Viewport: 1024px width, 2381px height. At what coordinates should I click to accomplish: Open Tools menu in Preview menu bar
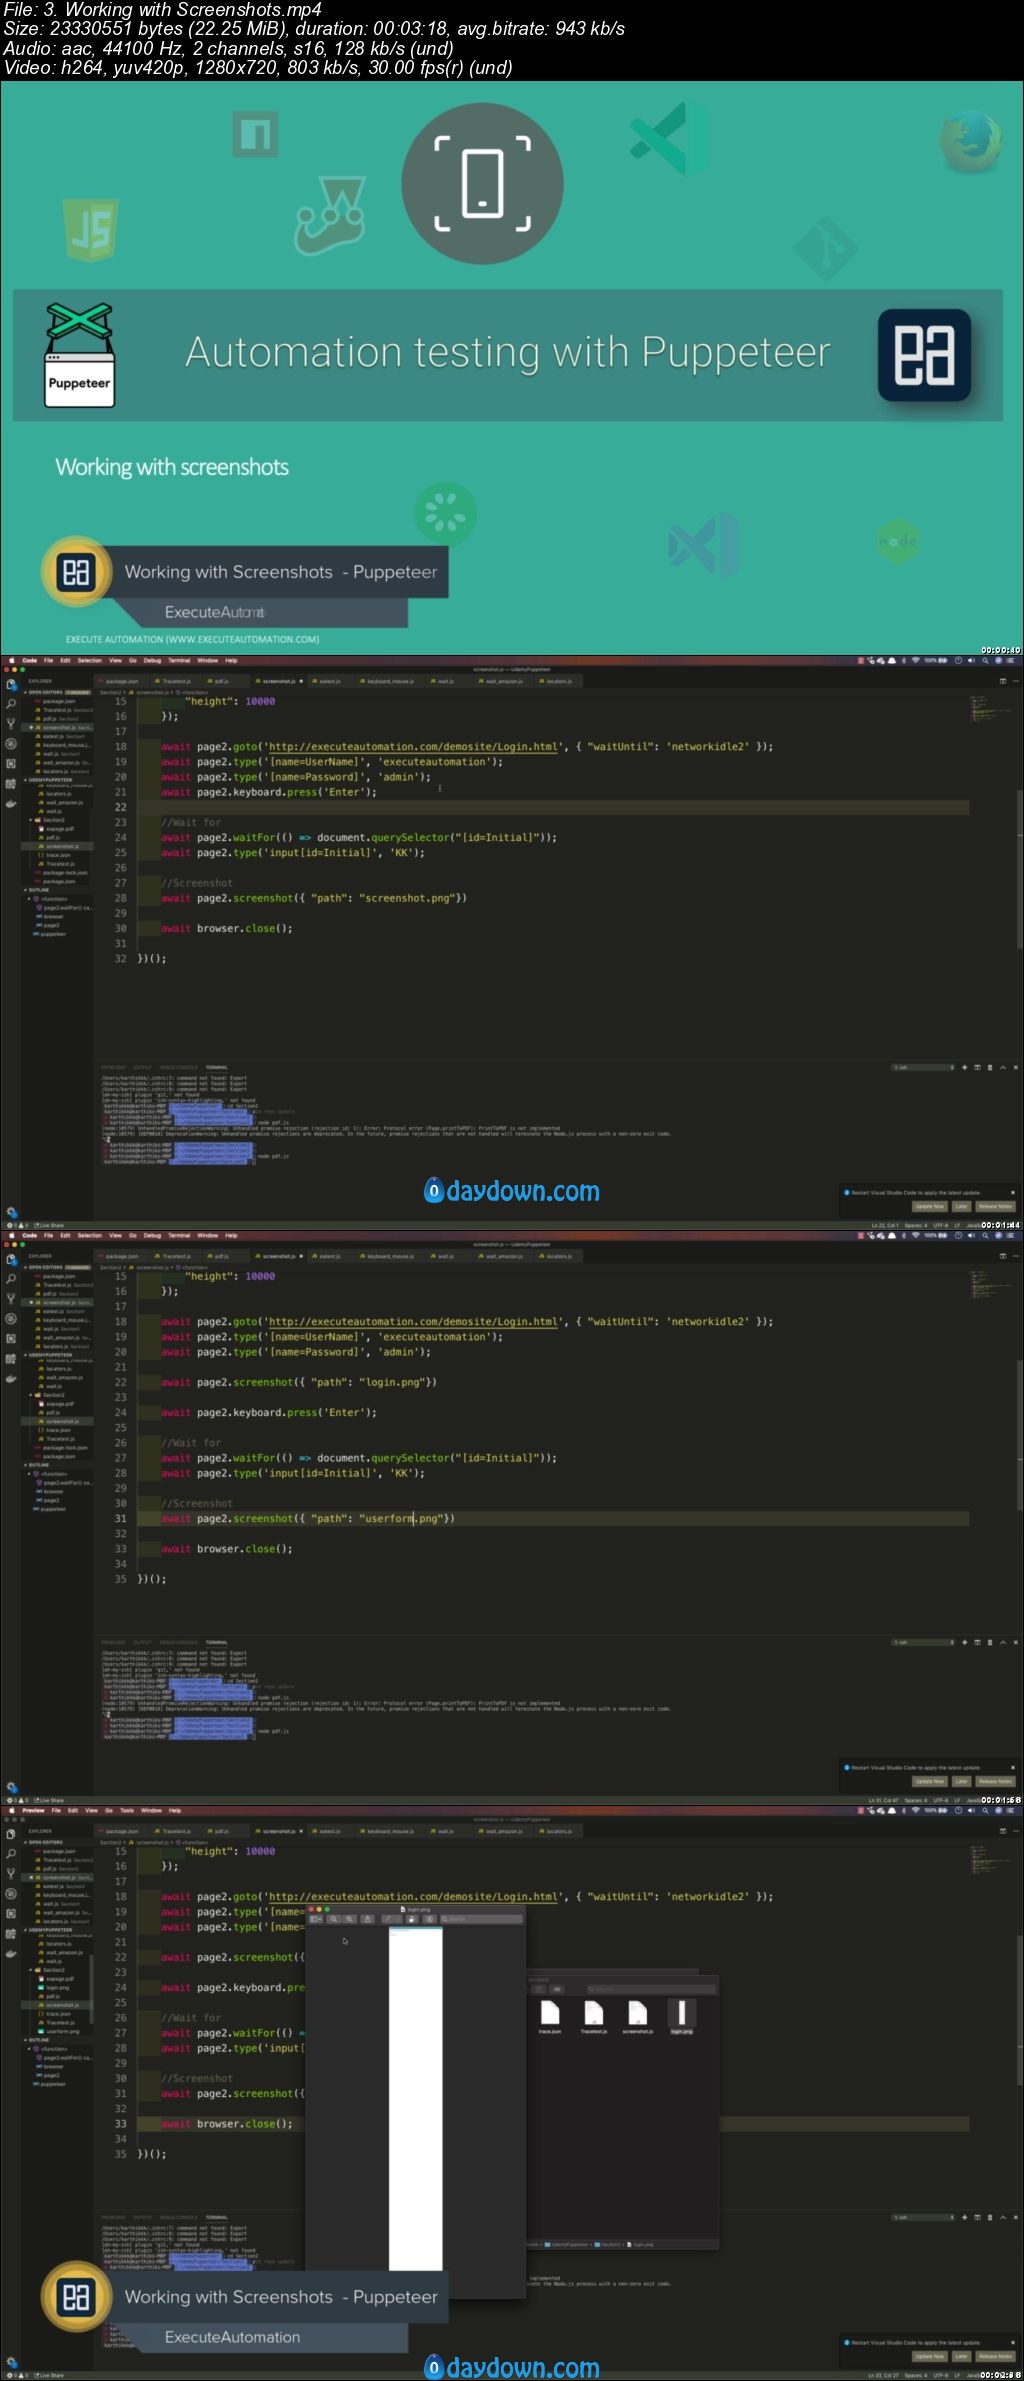click(x=127, y=1810)
